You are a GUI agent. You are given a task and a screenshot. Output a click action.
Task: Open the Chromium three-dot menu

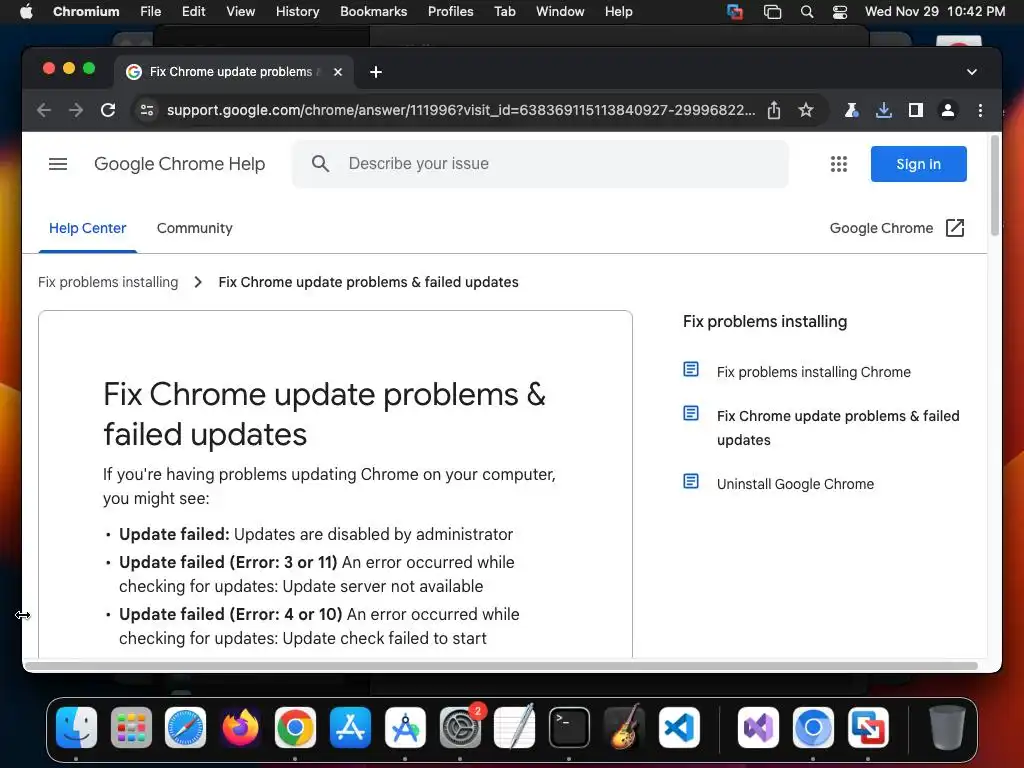(980, 110)
